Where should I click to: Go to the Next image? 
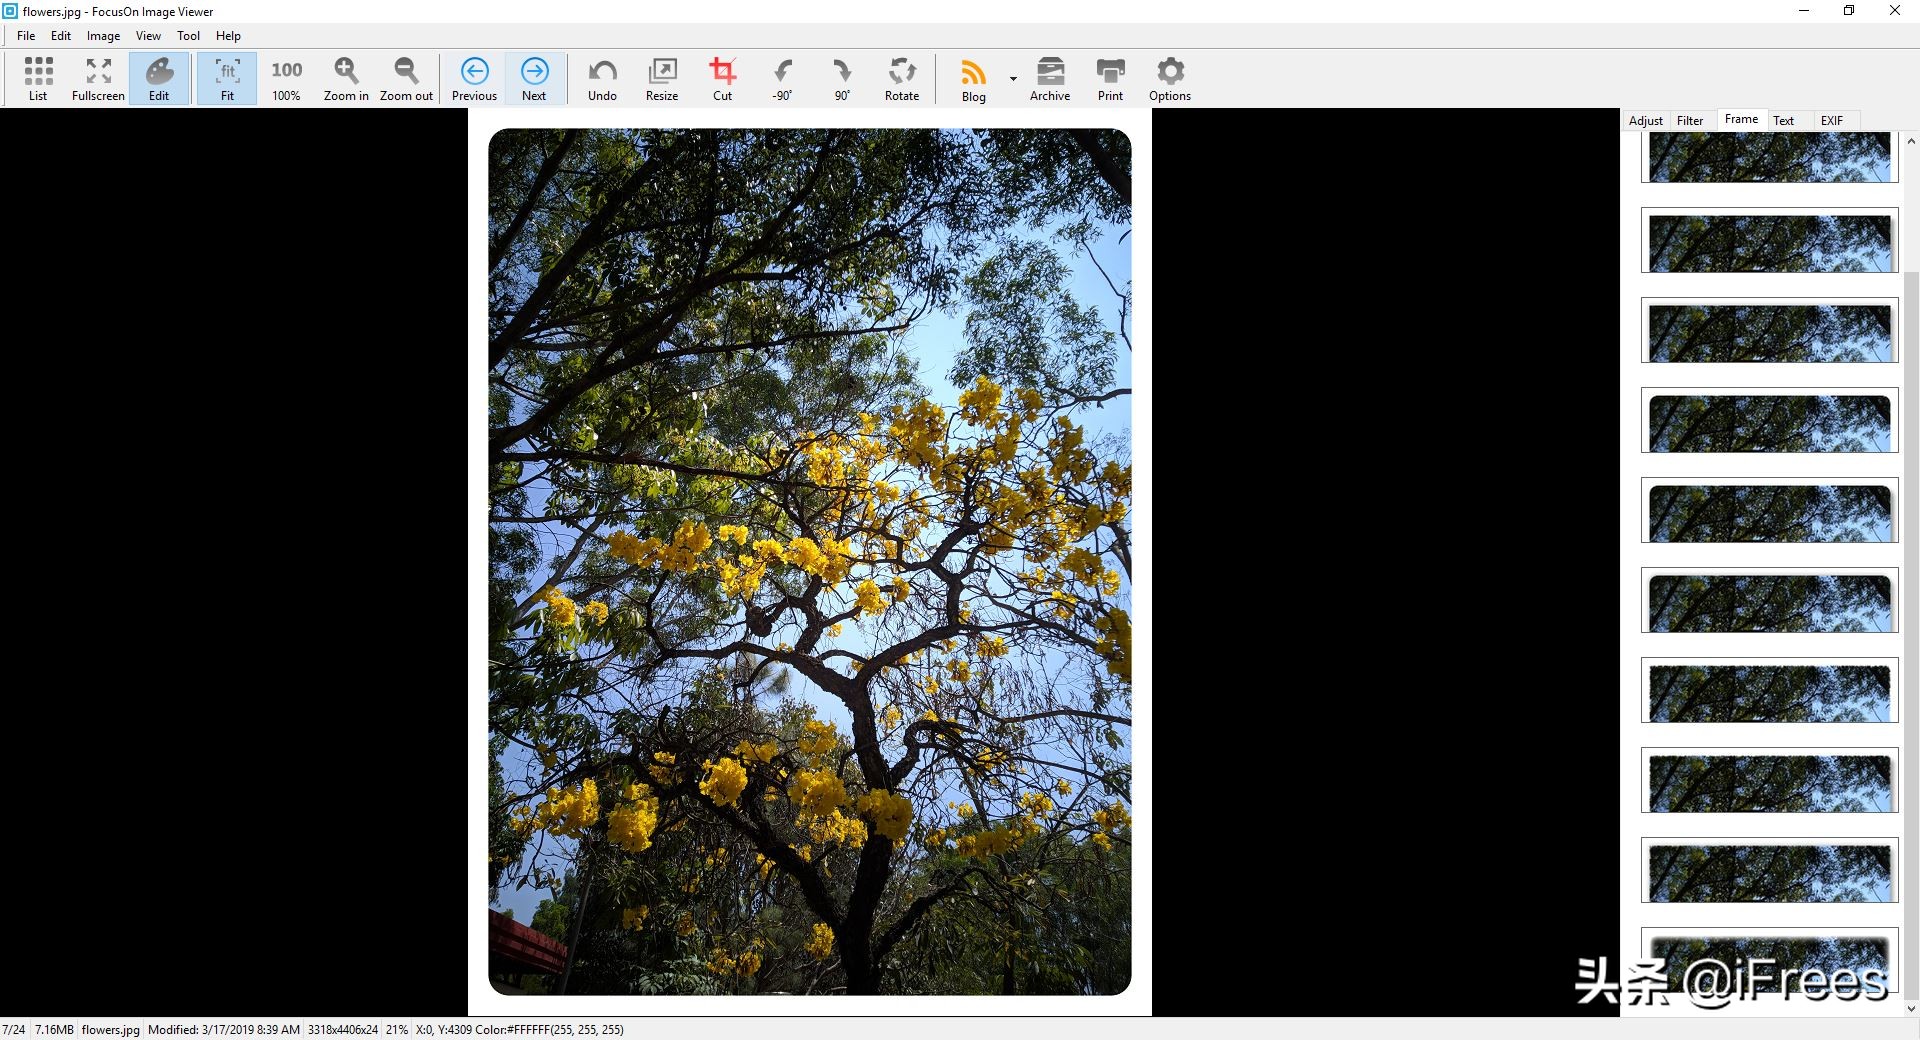click(x=534, y=79)
